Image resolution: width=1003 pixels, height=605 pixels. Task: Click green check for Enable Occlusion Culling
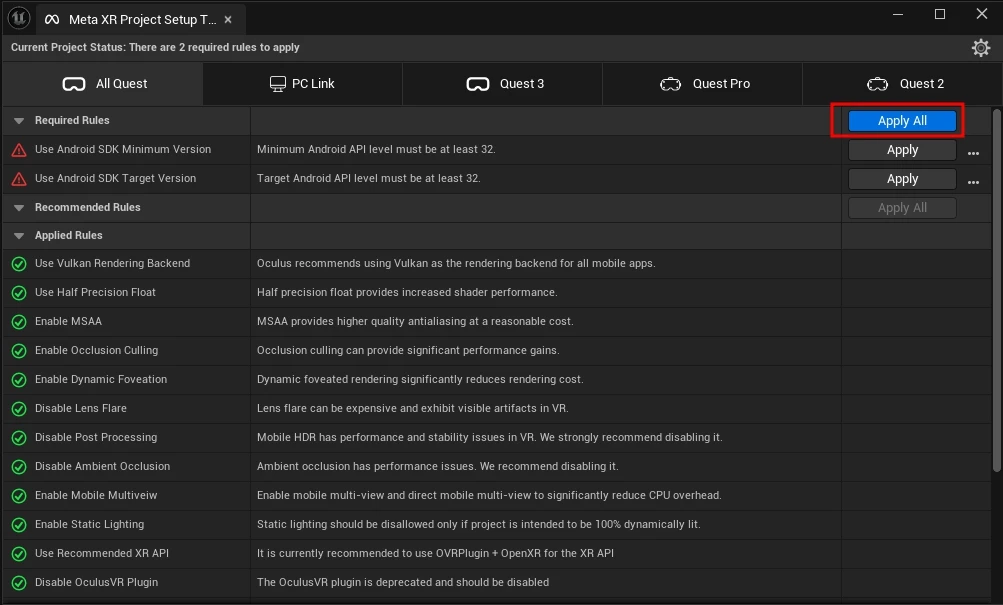point(19,350)
